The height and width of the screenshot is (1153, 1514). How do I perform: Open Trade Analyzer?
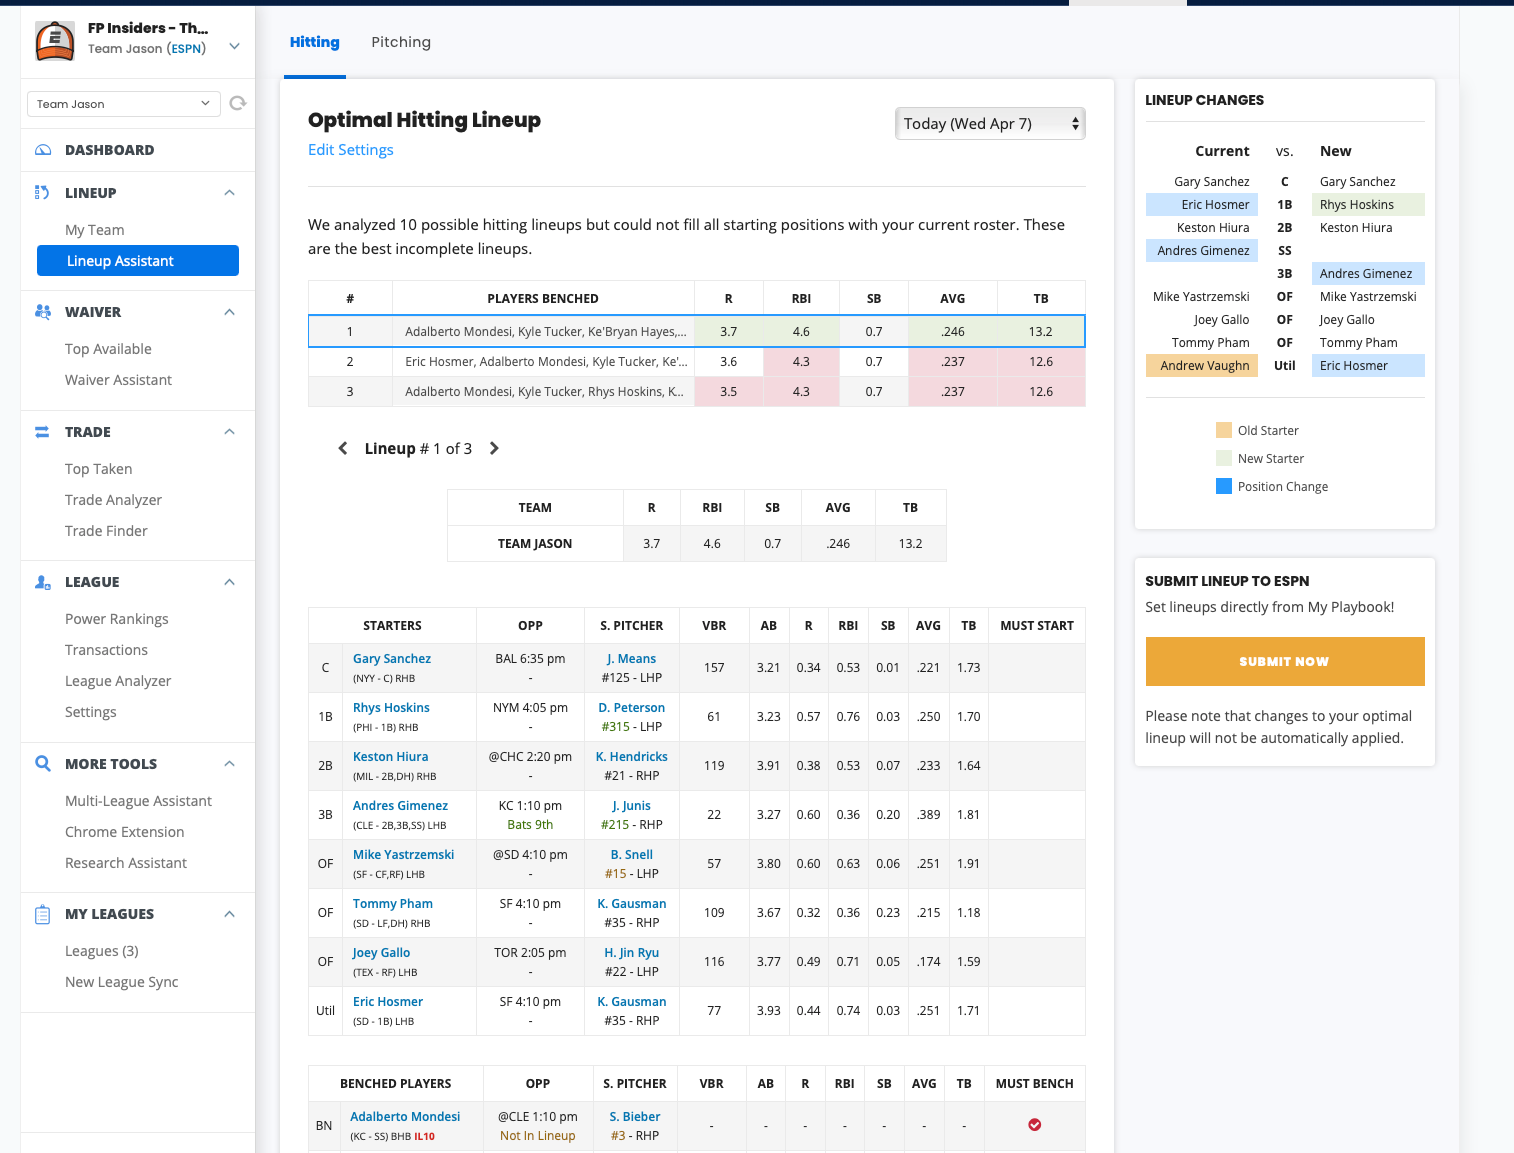113,500
